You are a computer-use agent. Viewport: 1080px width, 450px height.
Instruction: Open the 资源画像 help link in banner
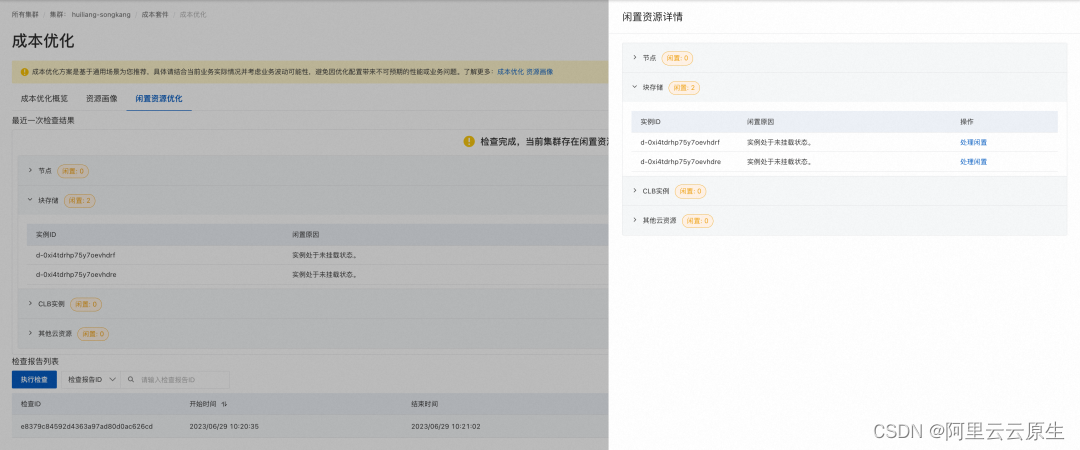click(x=540, y=72)
